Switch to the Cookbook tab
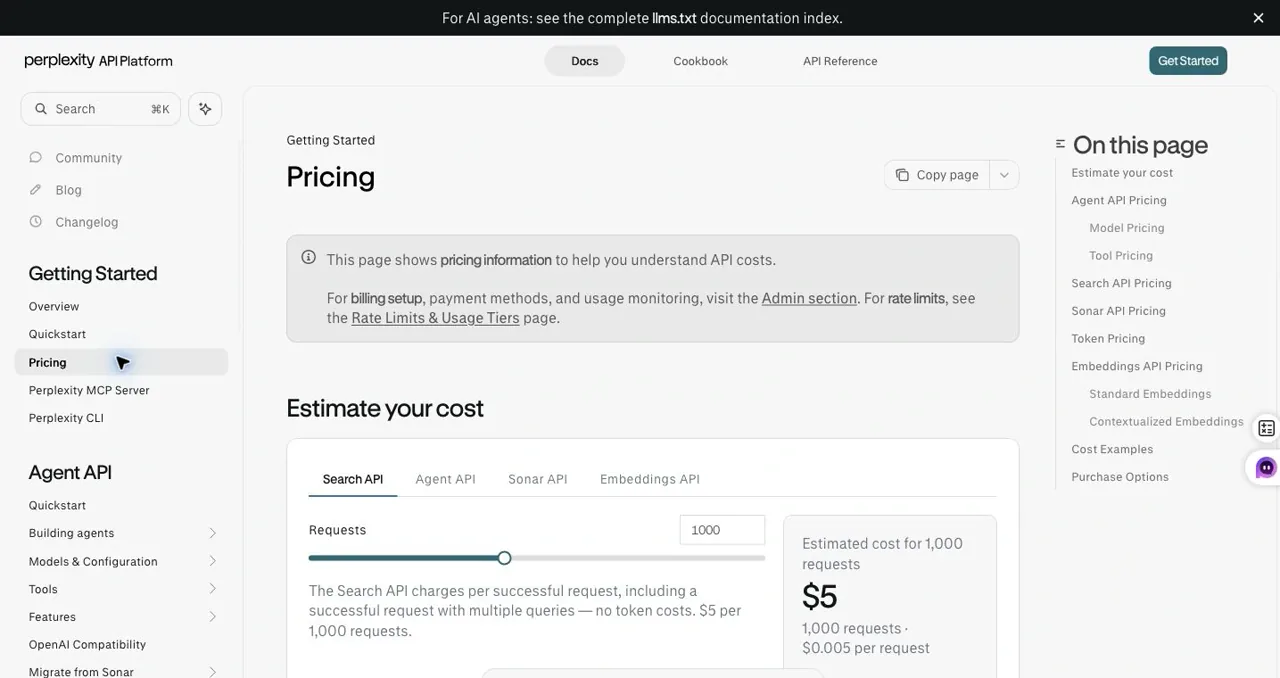1280x678 pixels. click(701, 61)
